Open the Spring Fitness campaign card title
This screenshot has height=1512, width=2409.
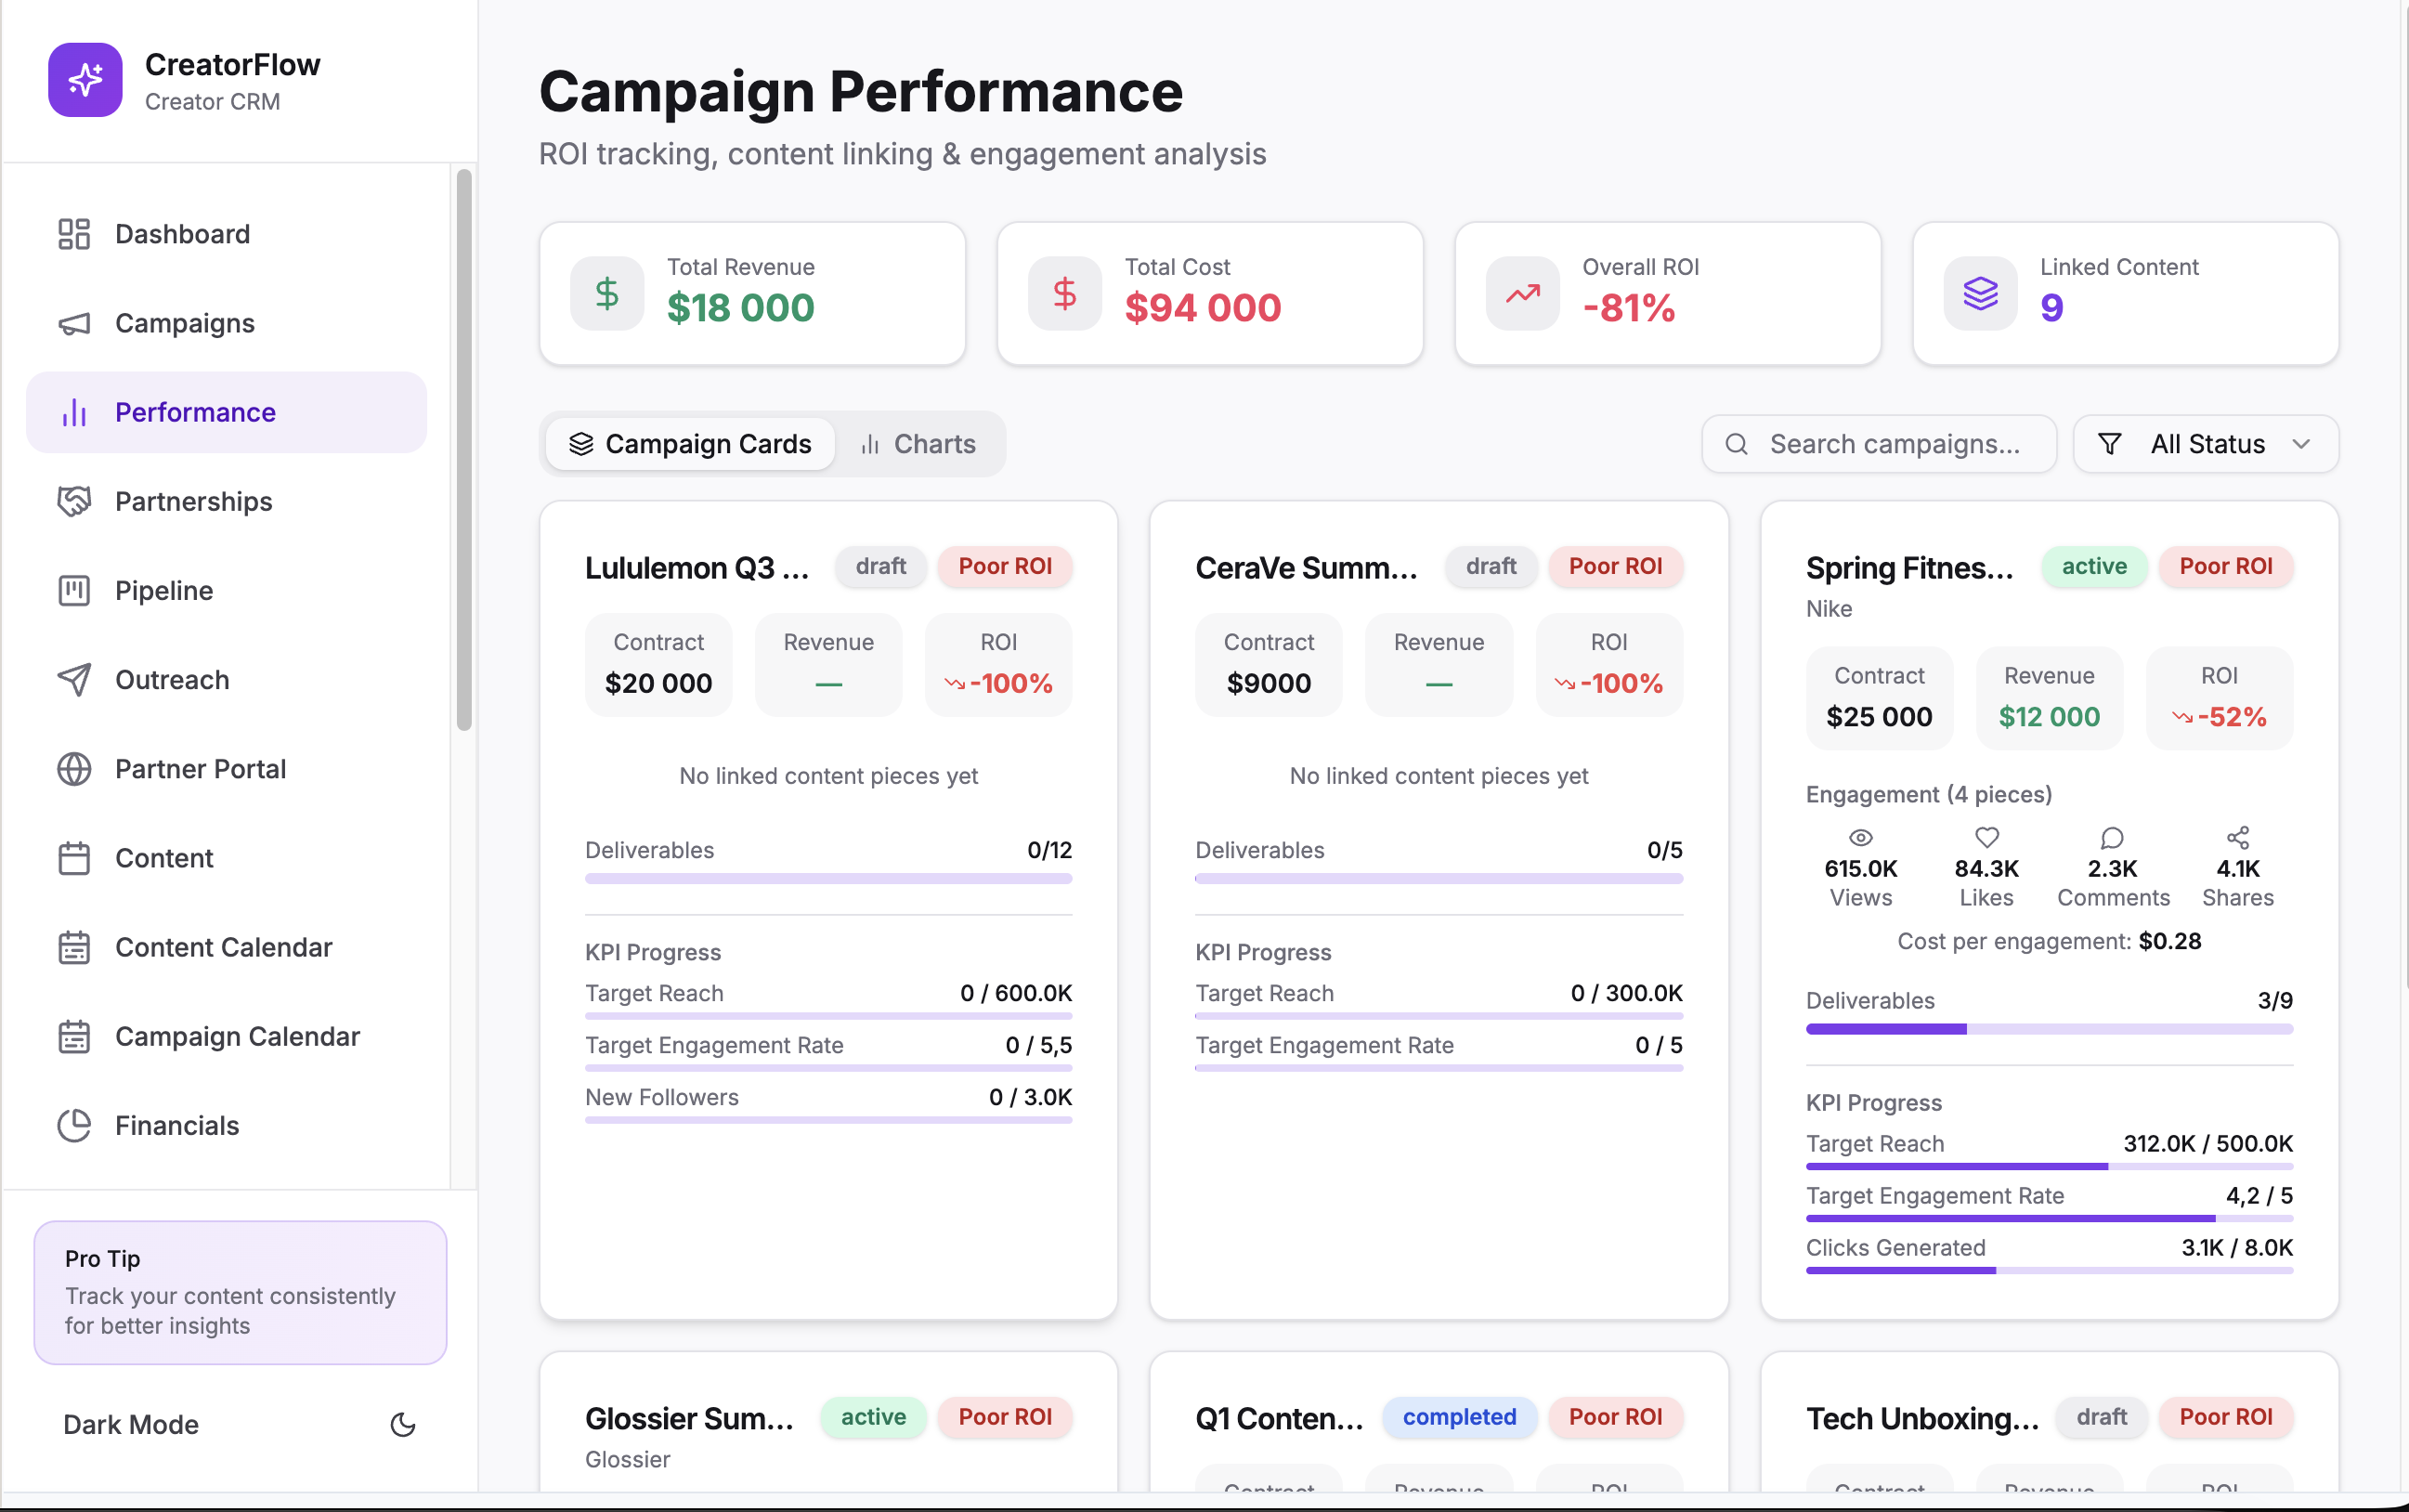coord(1909,568)
